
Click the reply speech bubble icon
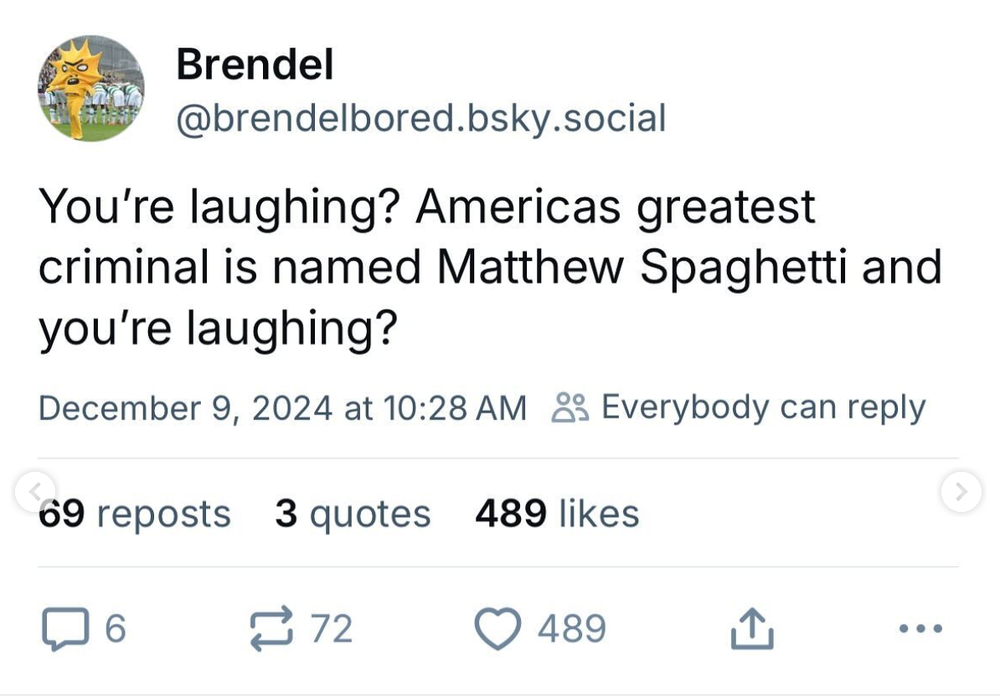click(x=67, y=628)
